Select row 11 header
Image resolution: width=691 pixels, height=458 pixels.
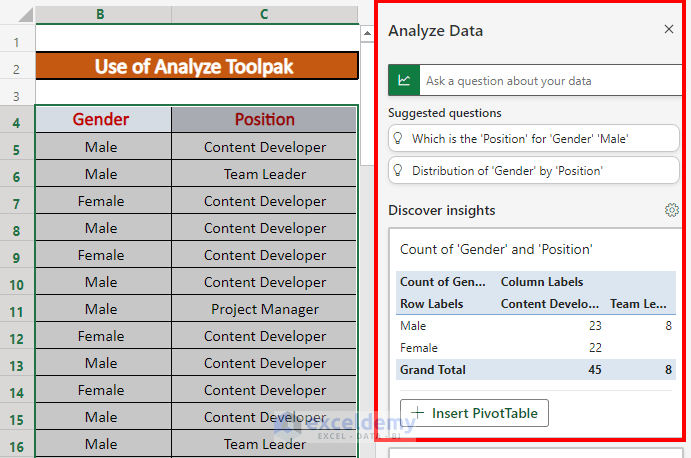click(17, 309)
